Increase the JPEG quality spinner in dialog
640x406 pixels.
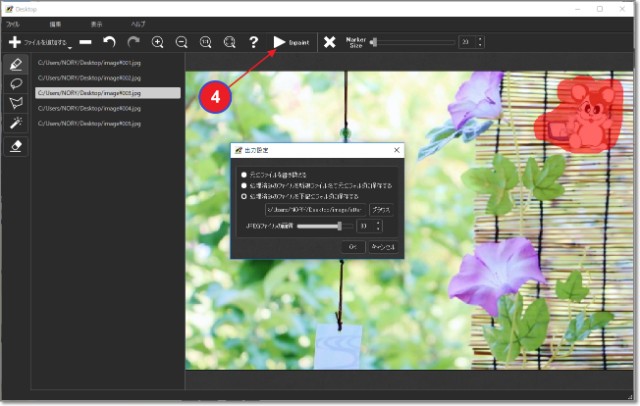379,224
